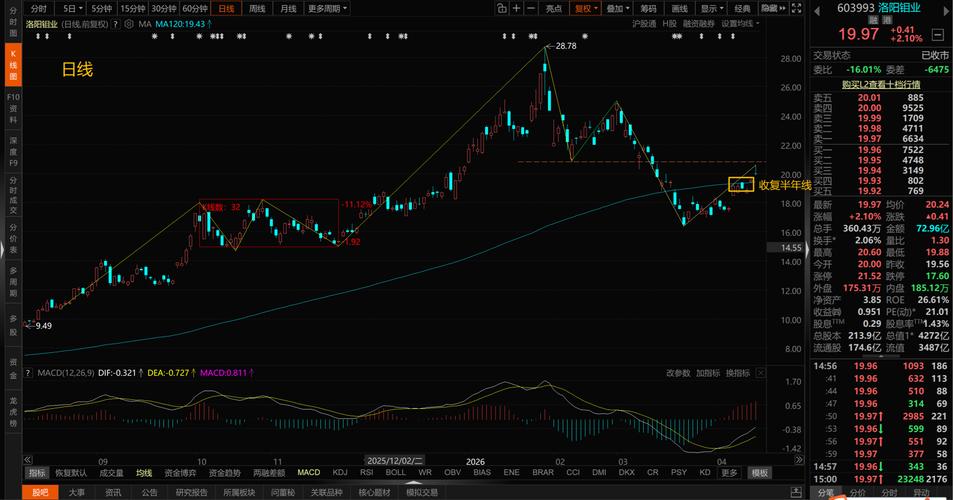Toggle 沪股通 overlay
Image resolution: width=953 pixels, height=500 pixels.
644,24
